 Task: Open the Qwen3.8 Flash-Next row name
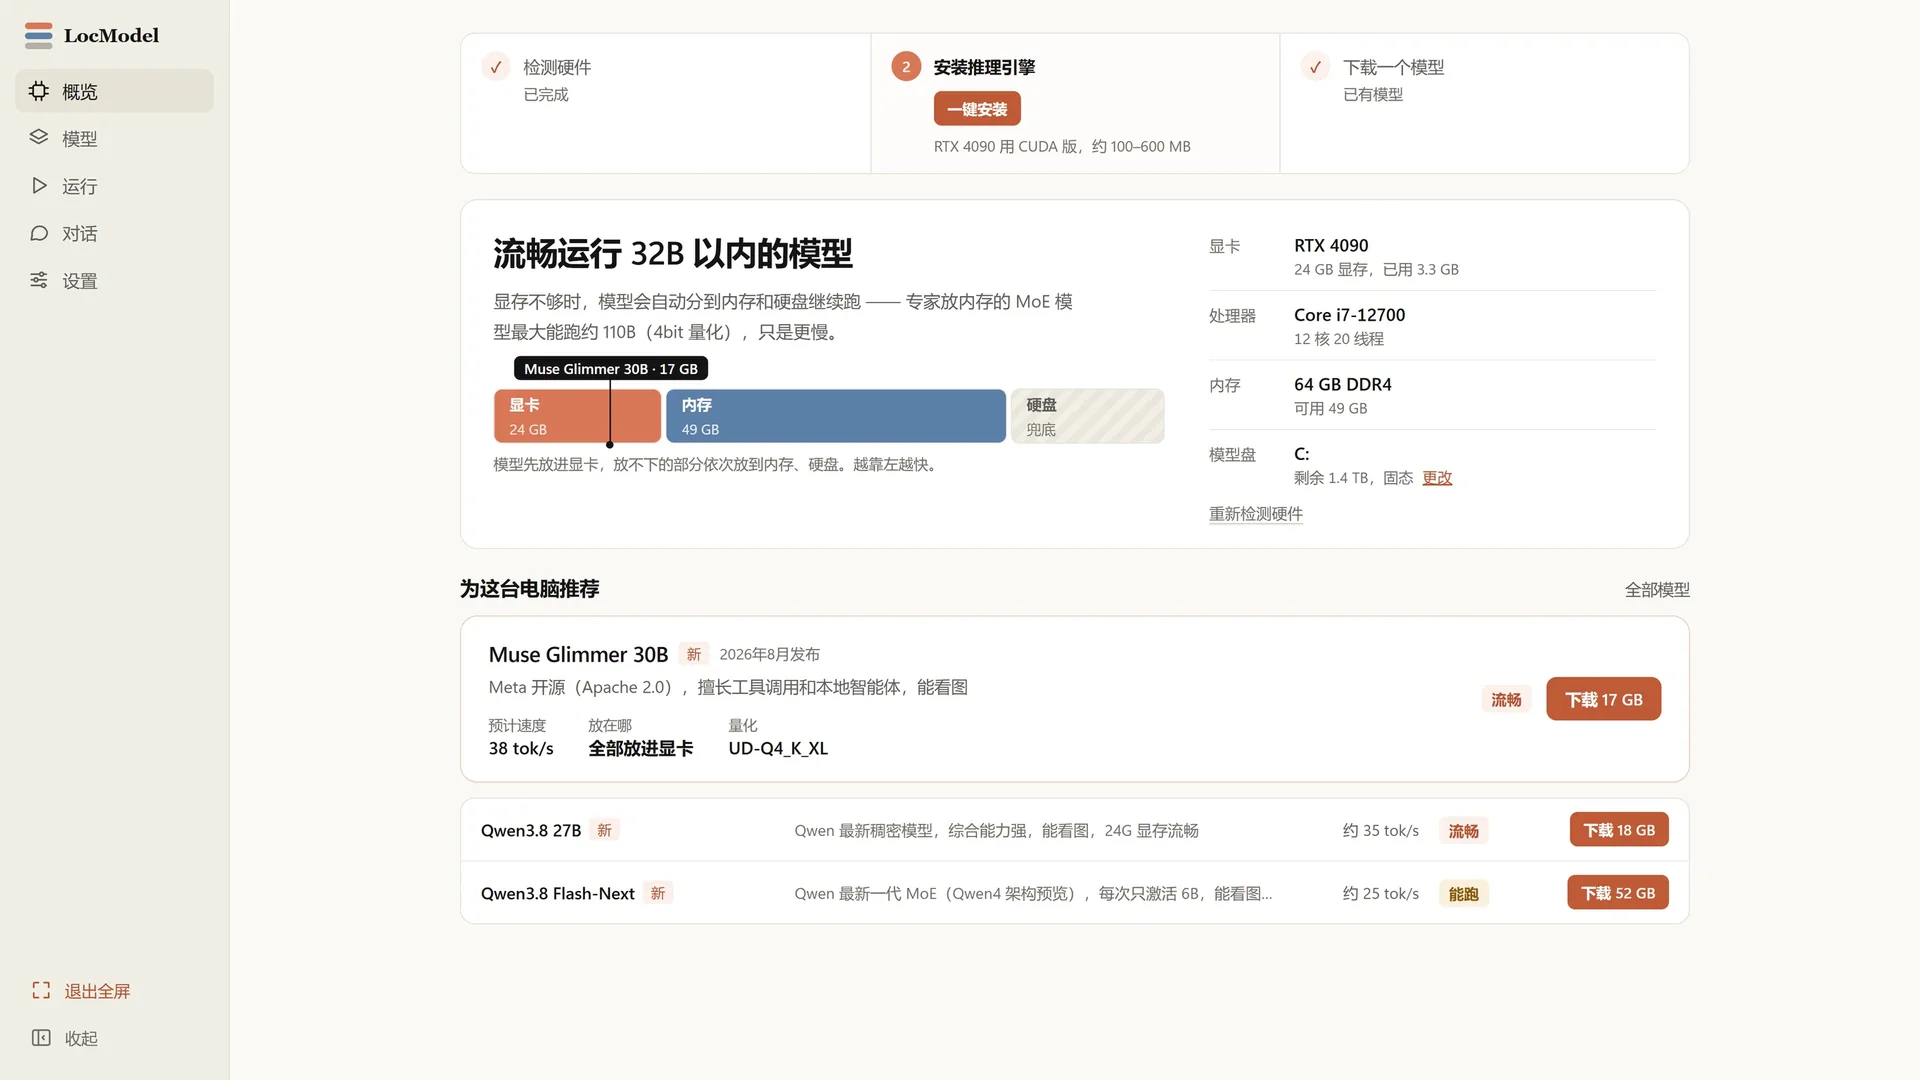tap(557, 894)
